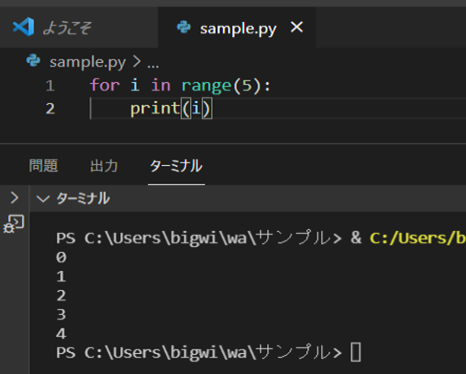The height and width of the screenshot is (374, 466).
Task: Click the first PS C:\Users\bigwi\wa\サンプル> prompt line
Action: click(x=199, y=238)
